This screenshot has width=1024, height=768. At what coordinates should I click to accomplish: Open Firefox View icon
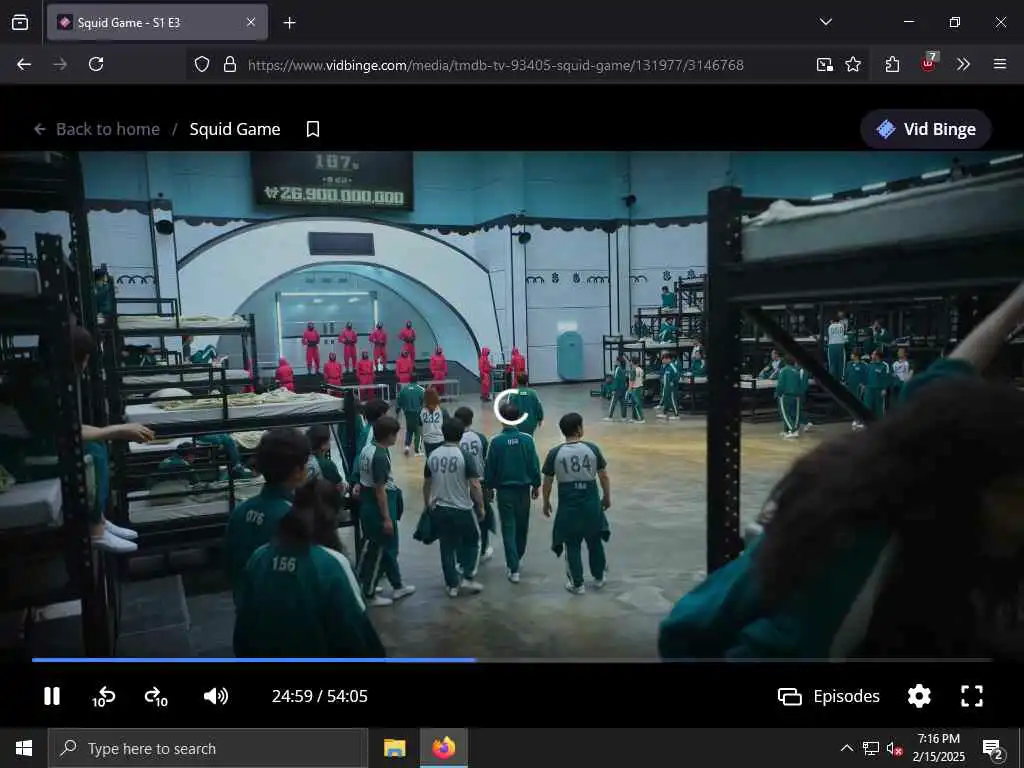click(x=20, y=22)
